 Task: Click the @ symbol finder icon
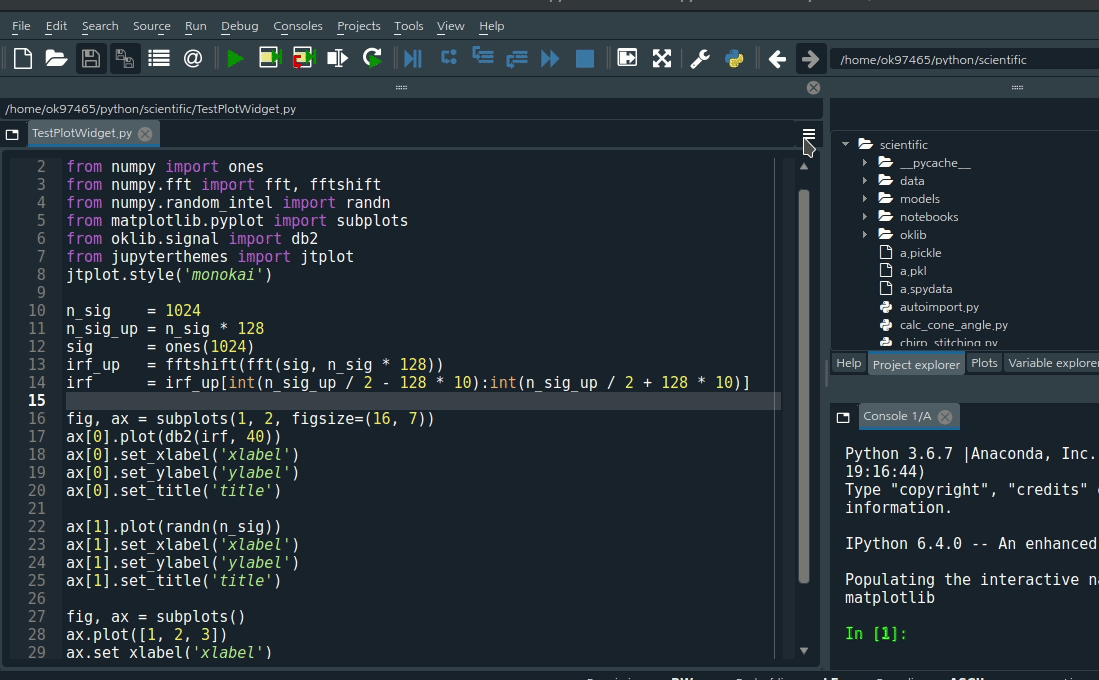(x=193, y=58)
